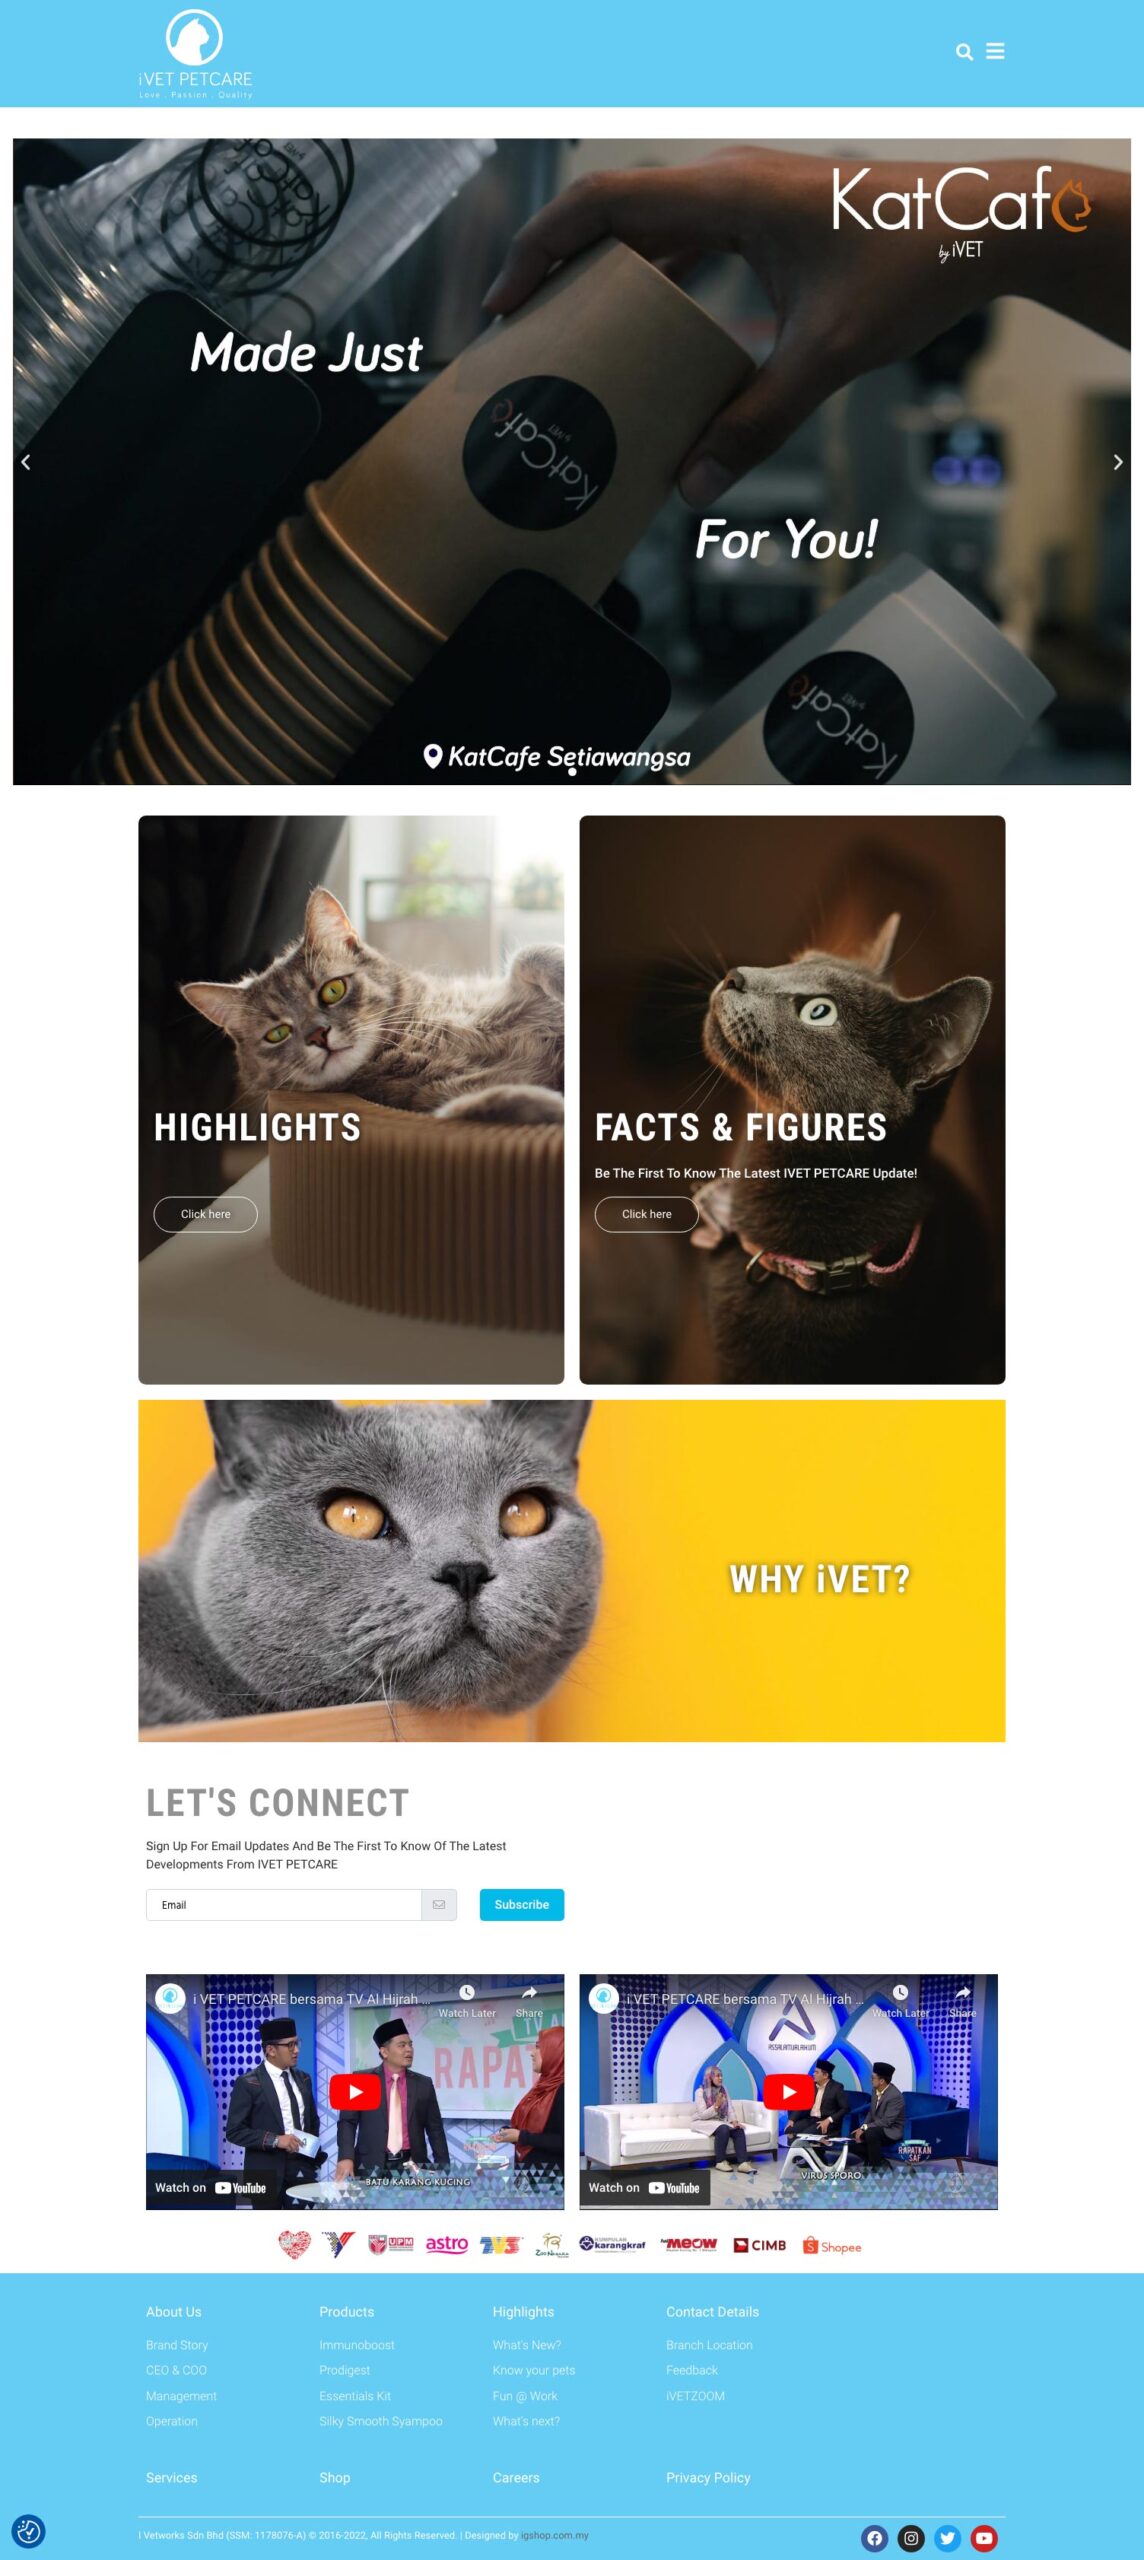Viewport: 1144px width, 2560px height.
Task: Click the Facts & Figures 'Click here' button
Action: pos(647,1214)
